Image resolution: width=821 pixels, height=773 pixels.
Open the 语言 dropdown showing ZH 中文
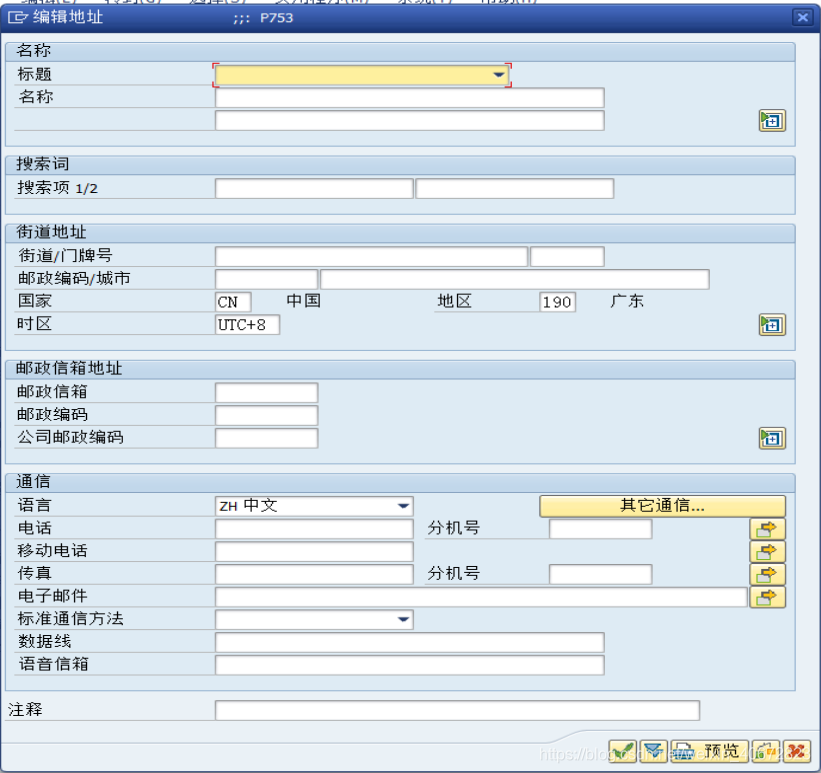click(x=403, y=506)
